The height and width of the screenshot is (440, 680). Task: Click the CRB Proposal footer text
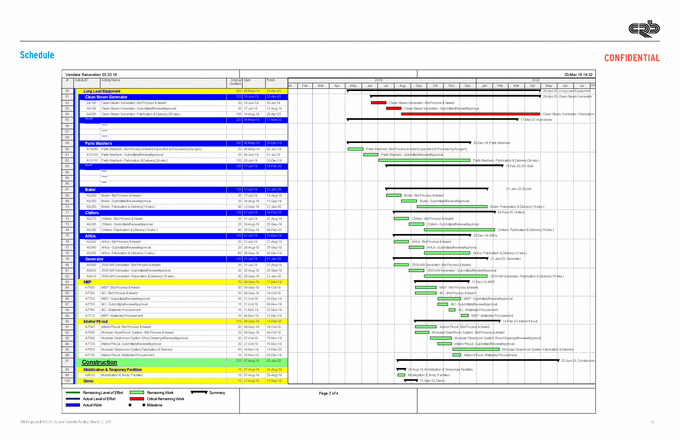coord(65,421)
